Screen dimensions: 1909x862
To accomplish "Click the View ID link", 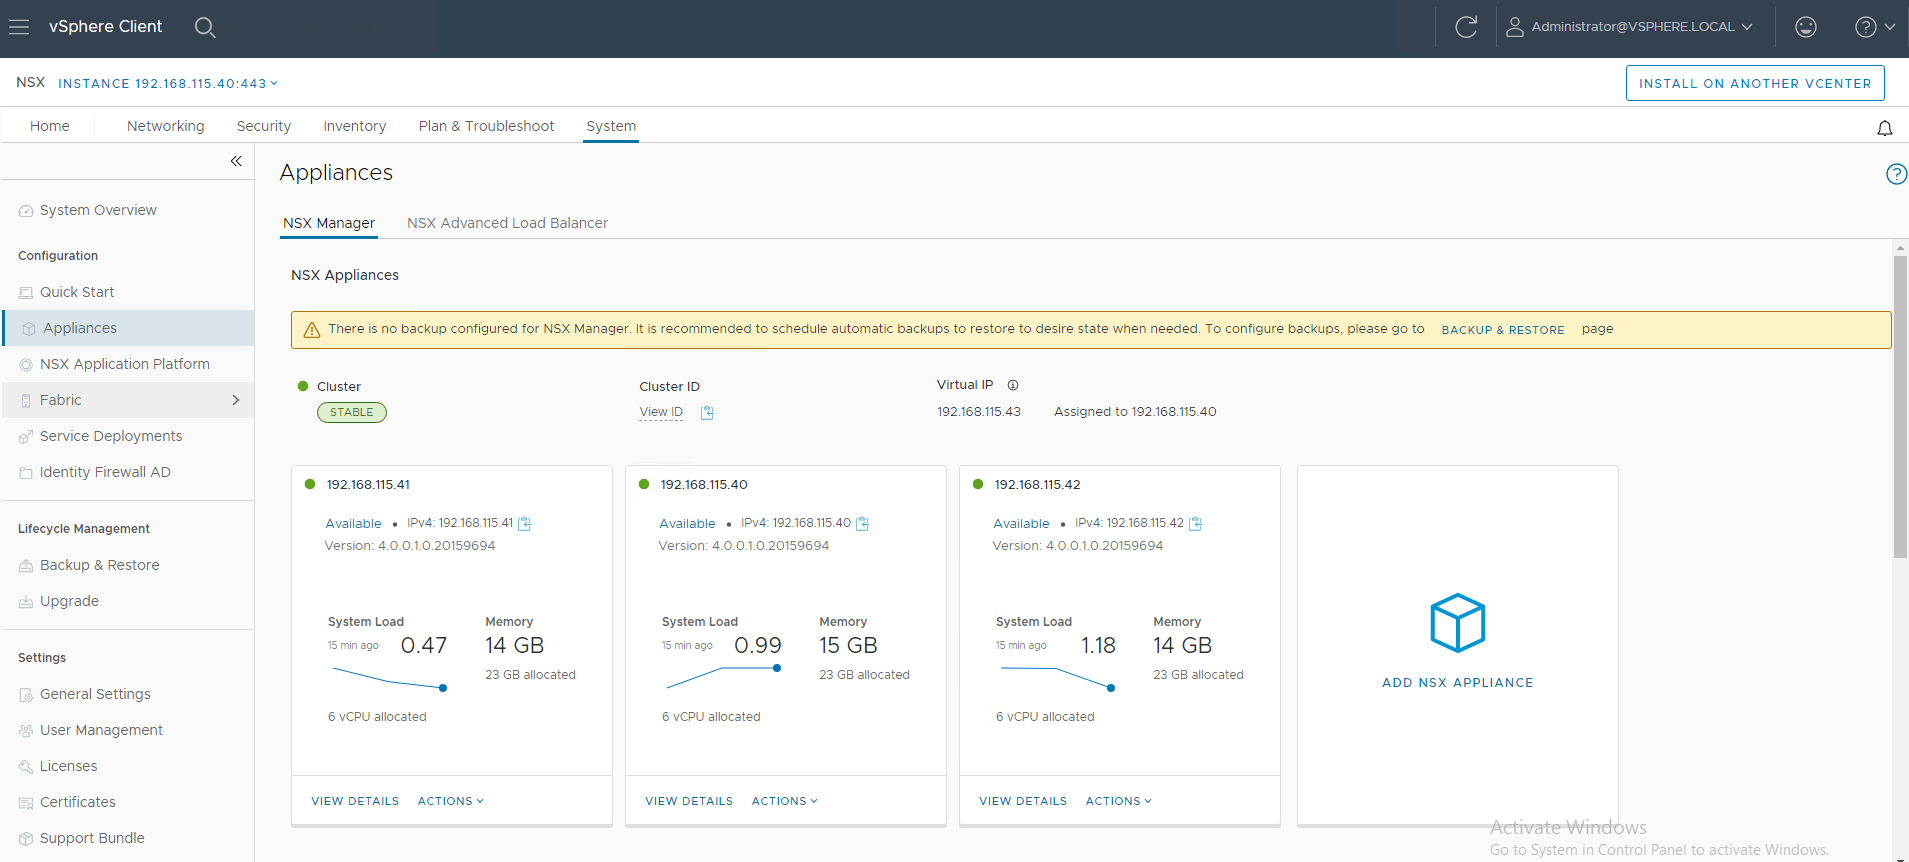I will tap(661, 412).
